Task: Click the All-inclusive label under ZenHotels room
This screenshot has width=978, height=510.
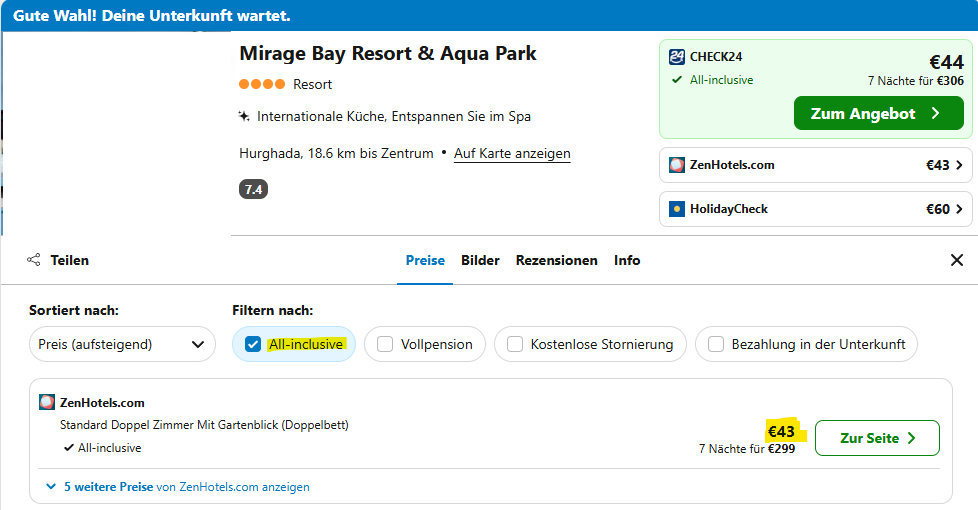Action: click(110, 448)
